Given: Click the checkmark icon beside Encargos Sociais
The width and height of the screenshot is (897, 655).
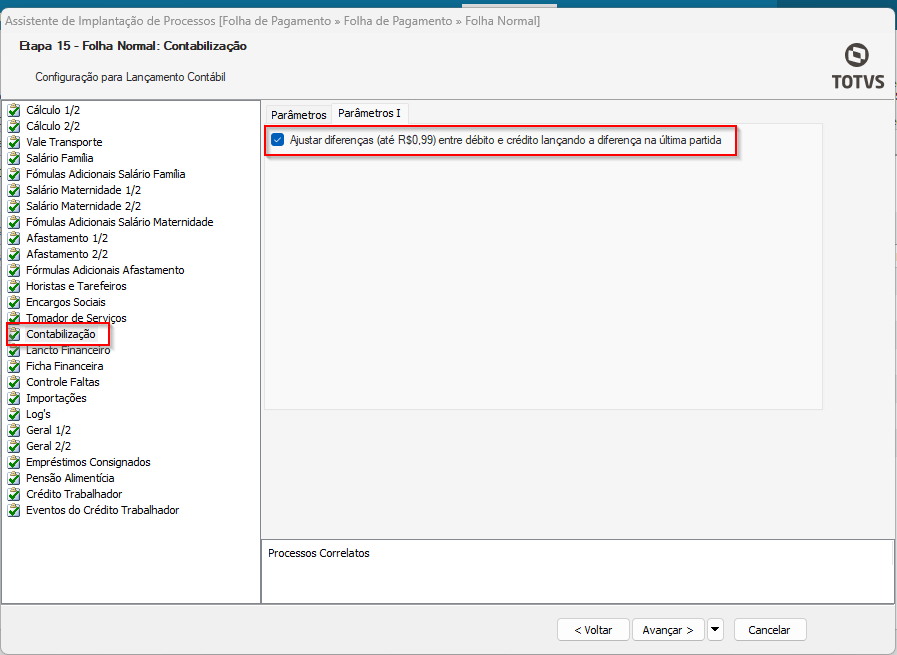Looking at the screenshot, I should click(14, 302).
